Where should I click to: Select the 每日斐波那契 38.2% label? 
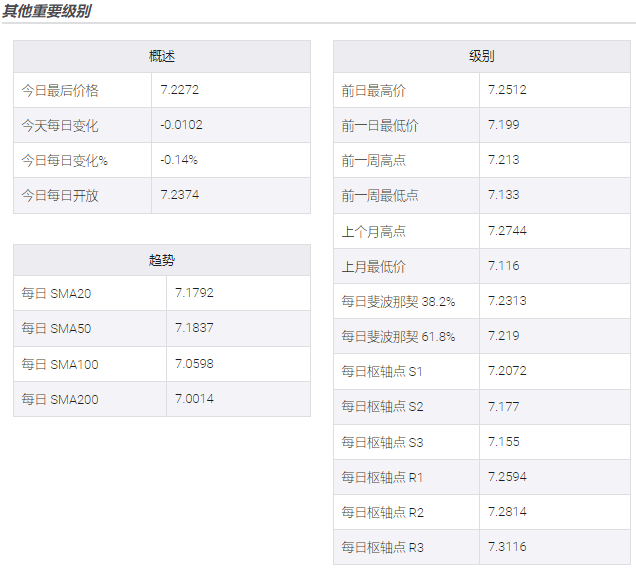pyautogui.click(x=398, y=301)
